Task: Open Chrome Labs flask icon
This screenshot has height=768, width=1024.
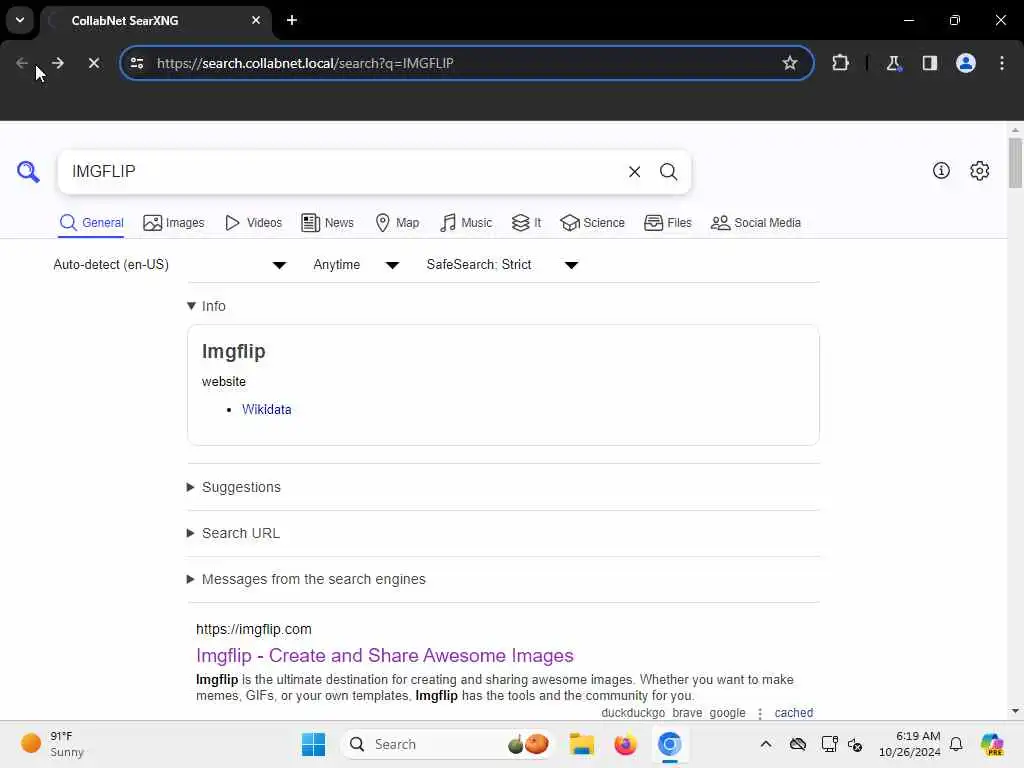Action: click(x=893, y=63)
